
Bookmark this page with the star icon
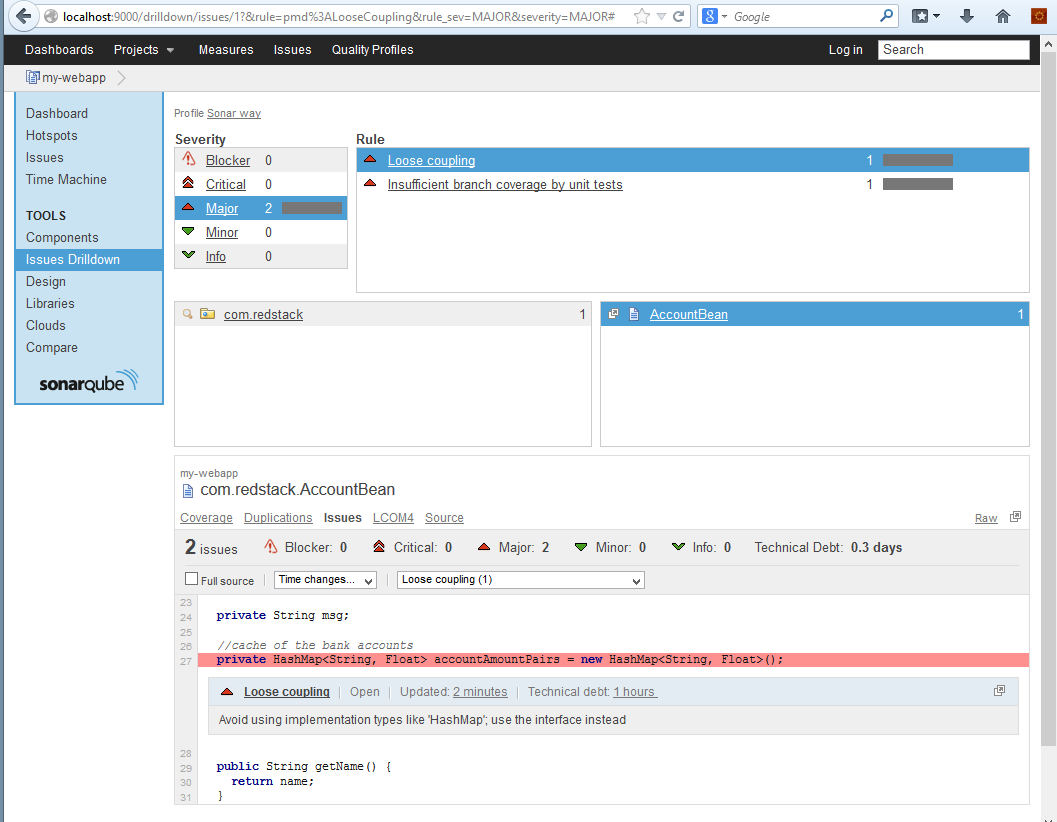pos(641,17)
